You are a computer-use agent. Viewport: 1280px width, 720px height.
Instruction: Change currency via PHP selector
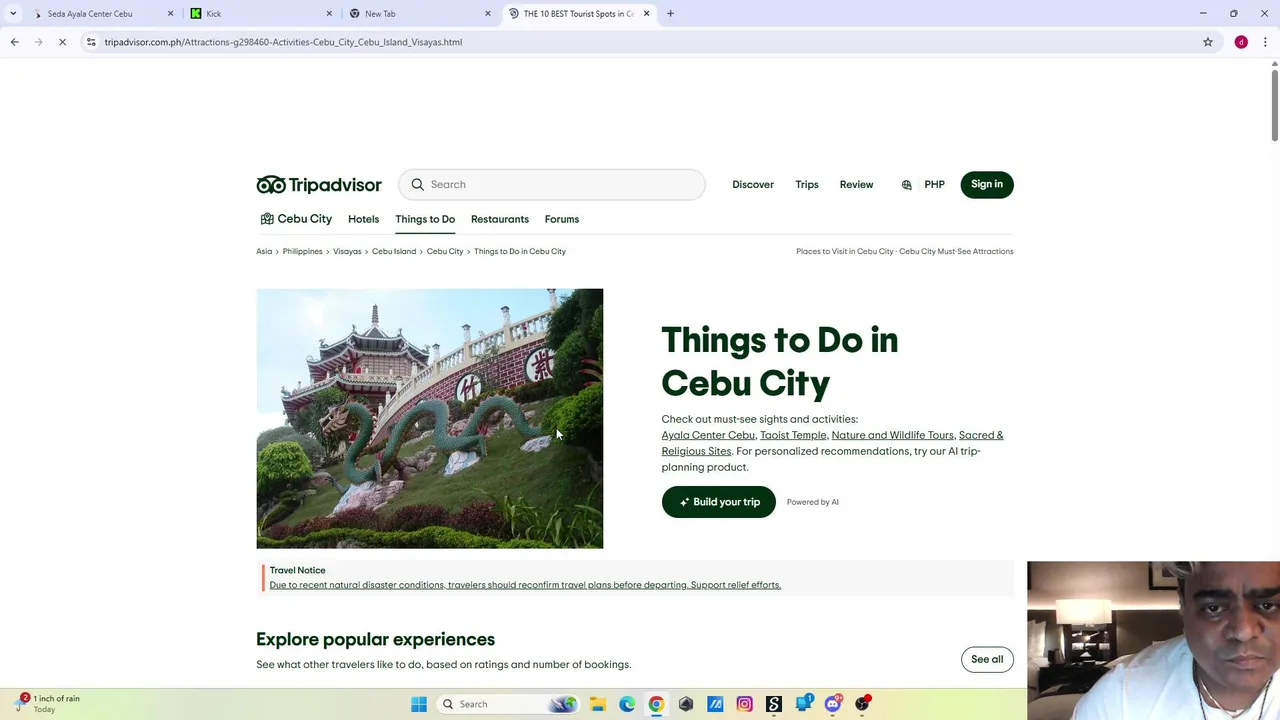[x=934, y=185]
